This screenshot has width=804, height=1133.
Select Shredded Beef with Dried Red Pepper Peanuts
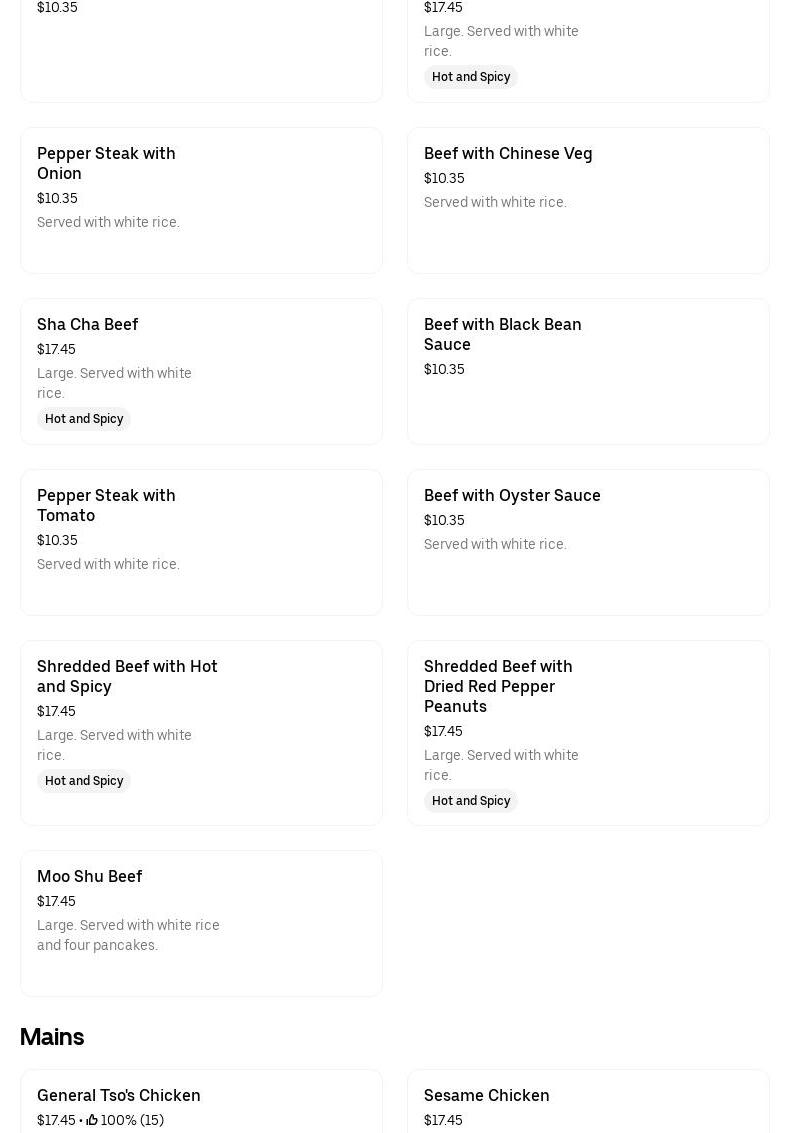pos(498,686)
